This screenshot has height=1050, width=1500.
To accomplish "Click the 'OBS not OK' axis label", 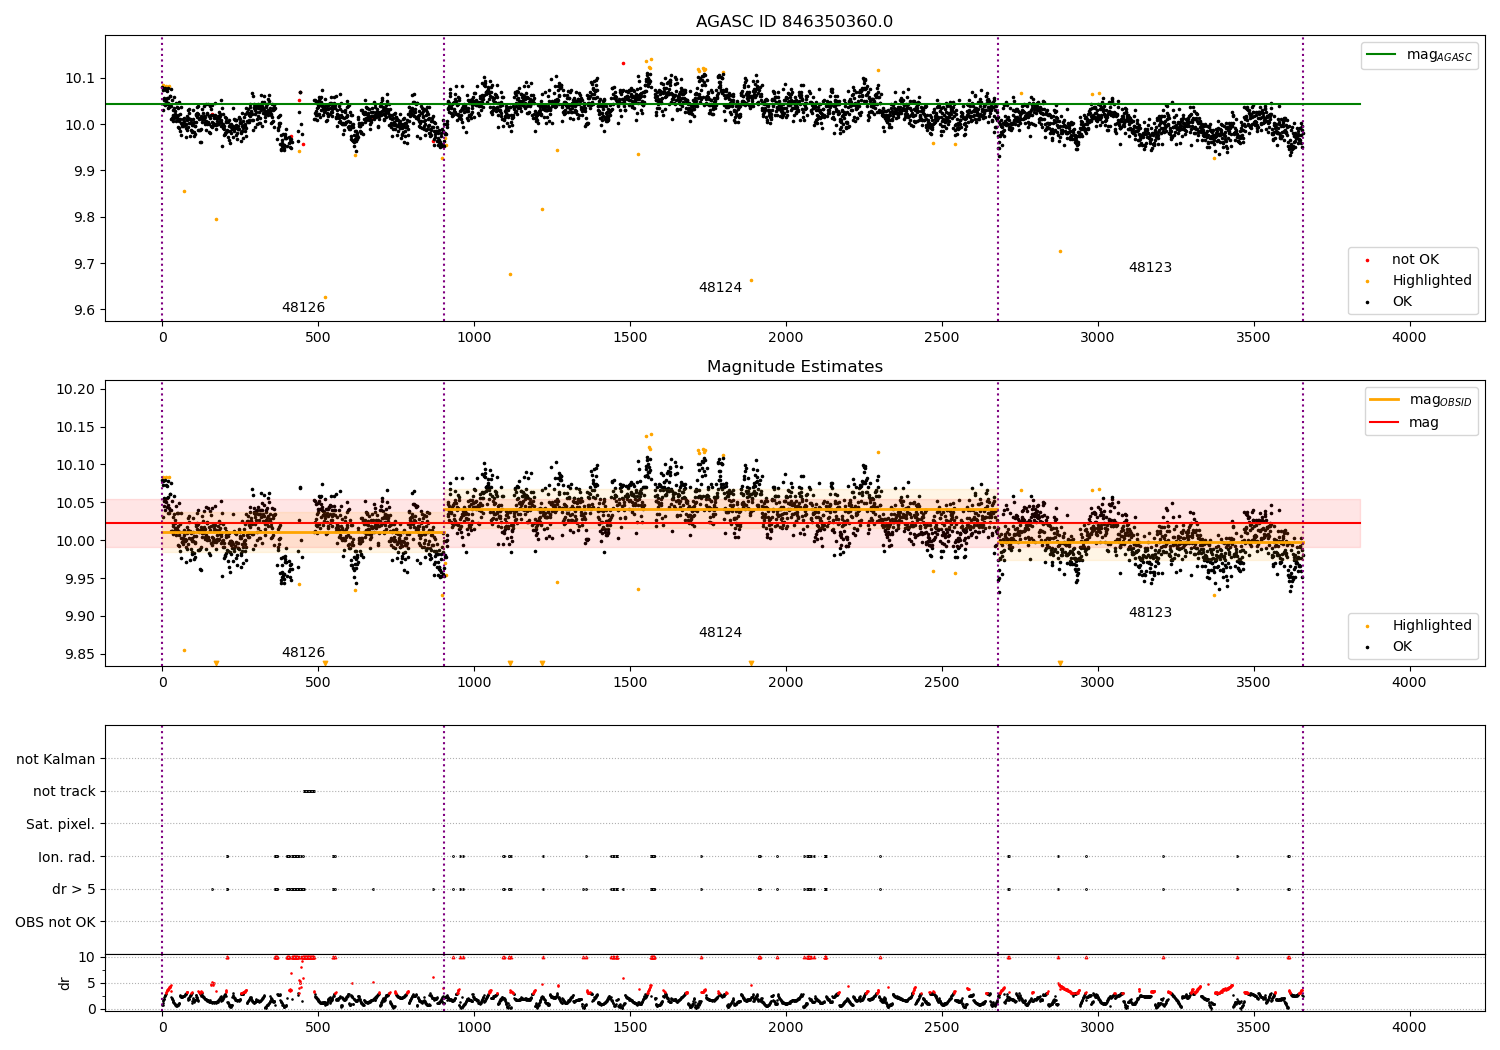I will (x=55, y=922).
